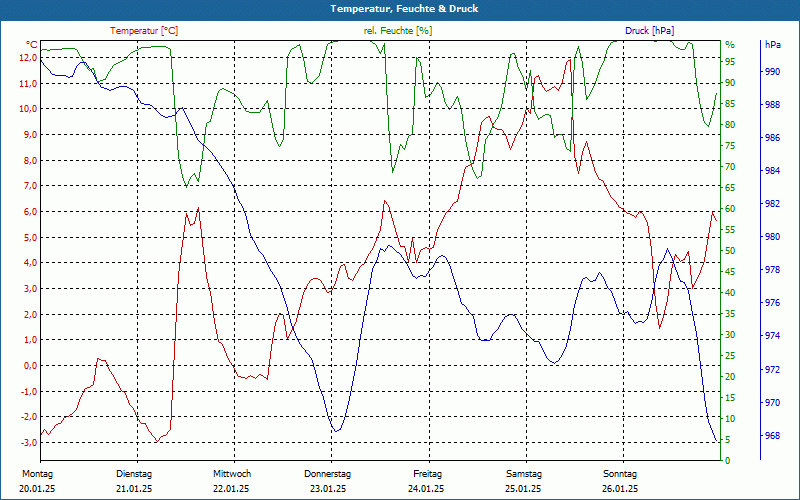Click the 974 pressure axis value

click(773, 336)
